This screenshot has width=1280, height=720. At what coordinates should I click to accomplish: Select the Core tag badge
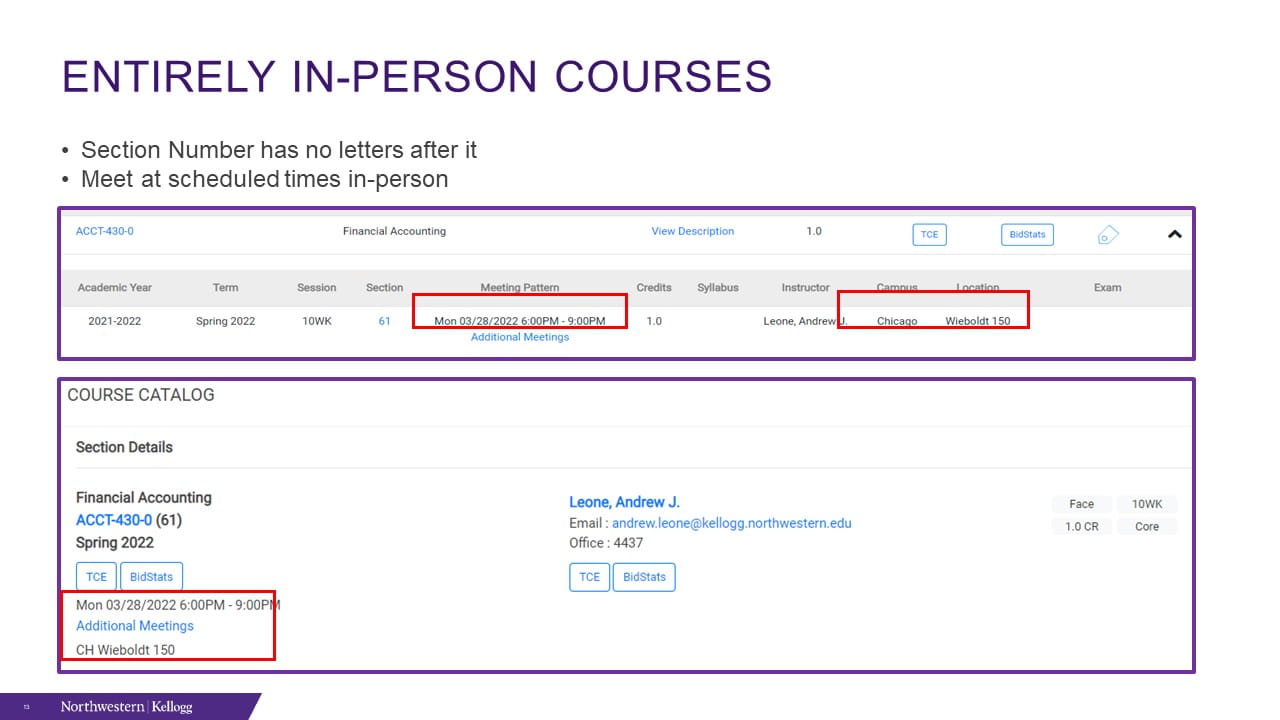click(x=1146, y=526)
